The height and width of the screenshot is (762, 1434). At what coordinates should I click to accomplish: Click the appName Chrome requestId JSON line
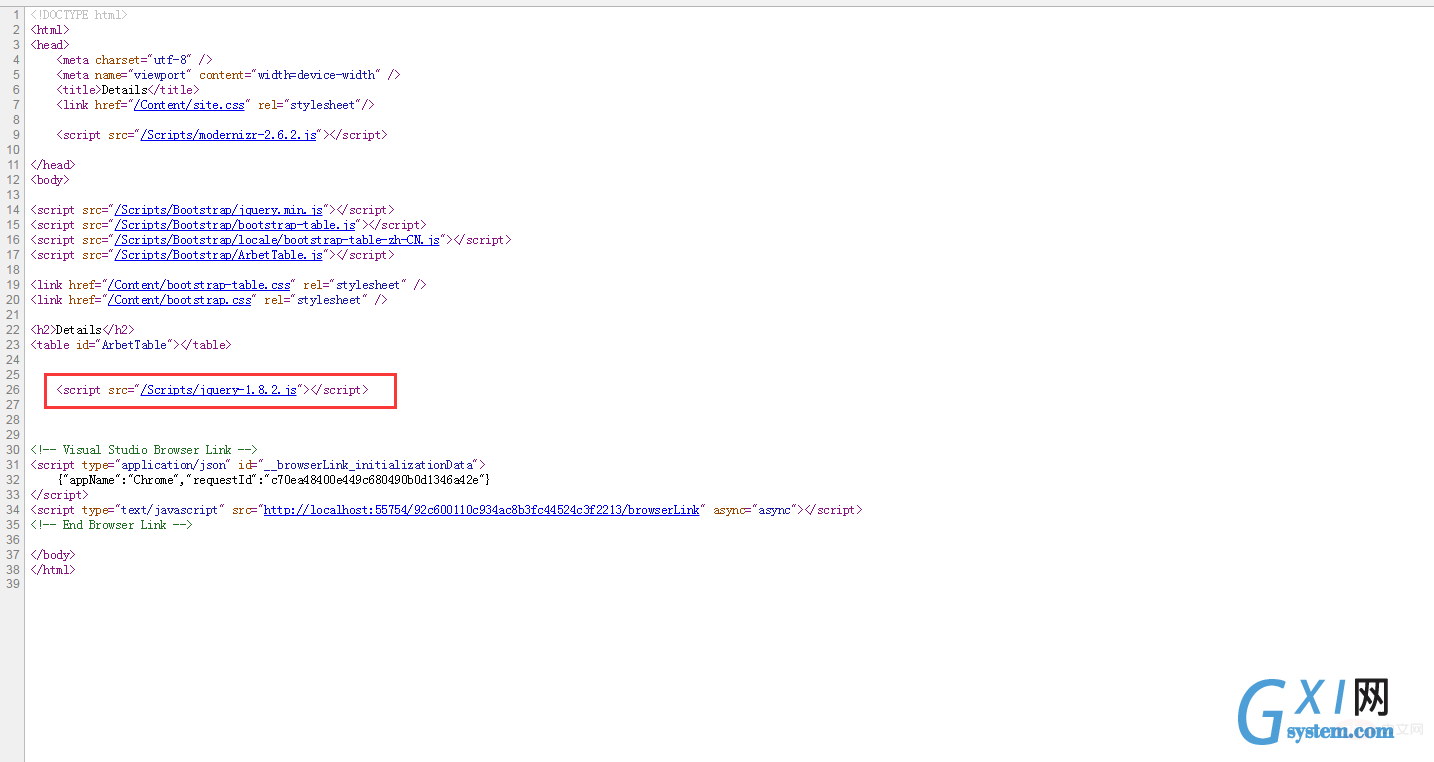tap(273, 480)
